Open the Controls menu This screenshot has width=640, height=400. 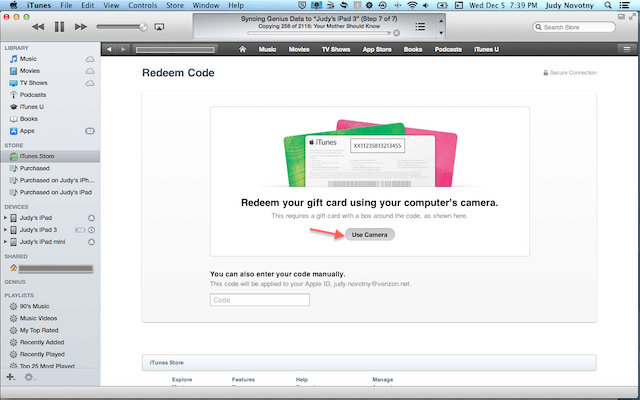click(x=143, y=5)
